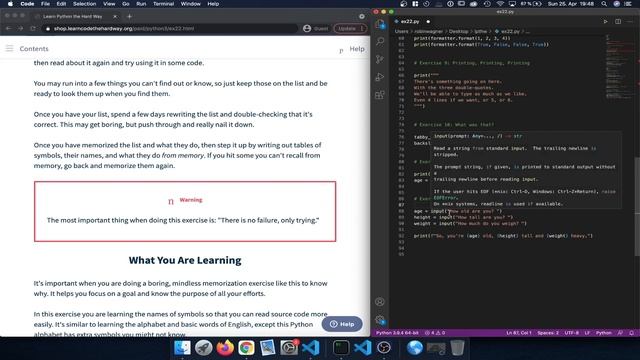Open Google Chrome from the Dock
The height and width of the screenshot is (360, 640).
(246, 347)
